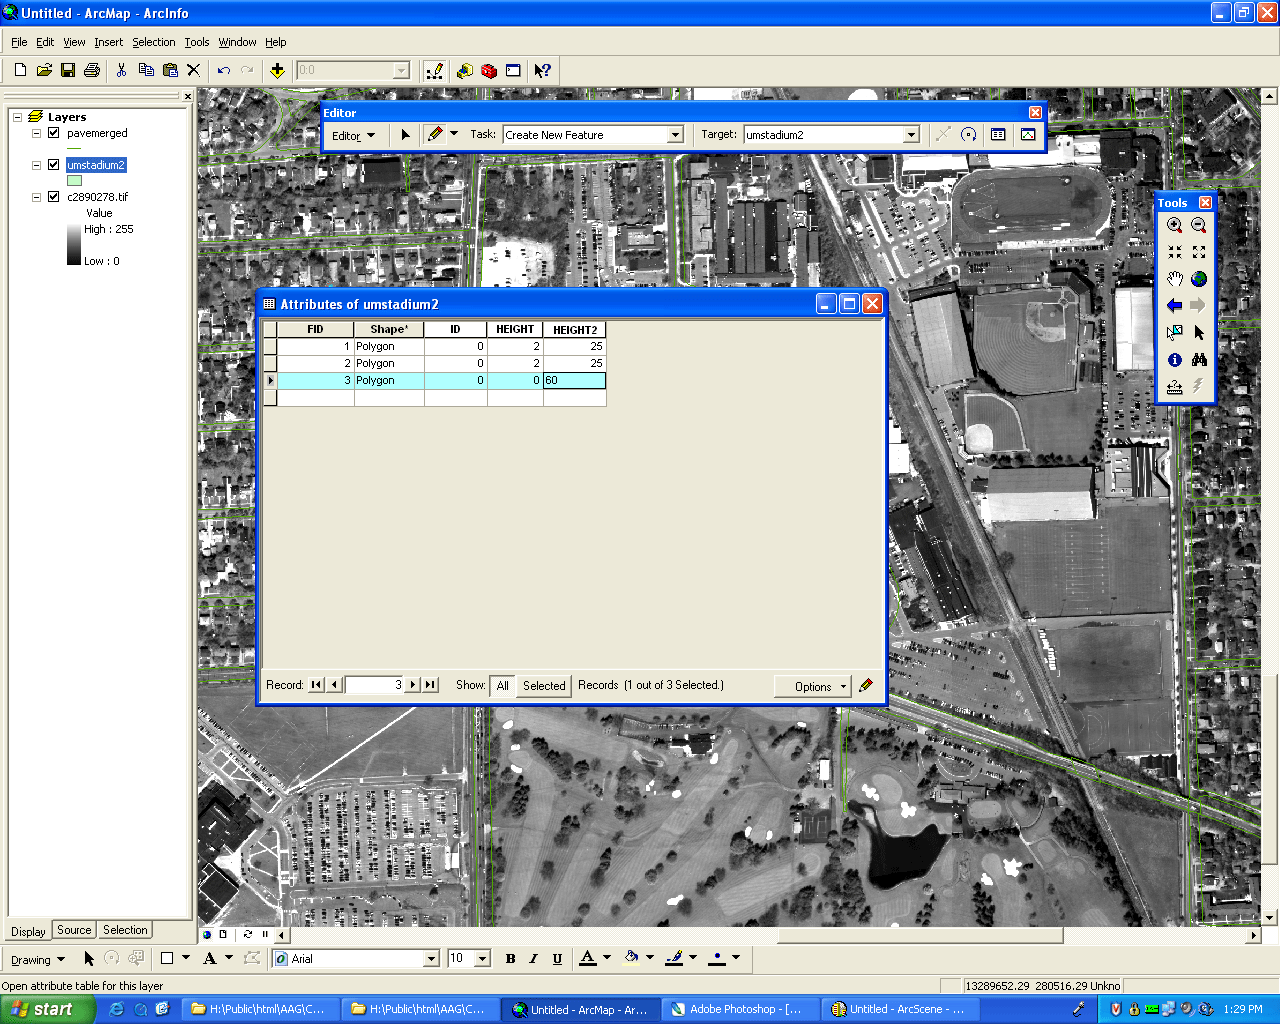
Task: Click the Full Extent globe icon
Action: (x=1199, y=279)
